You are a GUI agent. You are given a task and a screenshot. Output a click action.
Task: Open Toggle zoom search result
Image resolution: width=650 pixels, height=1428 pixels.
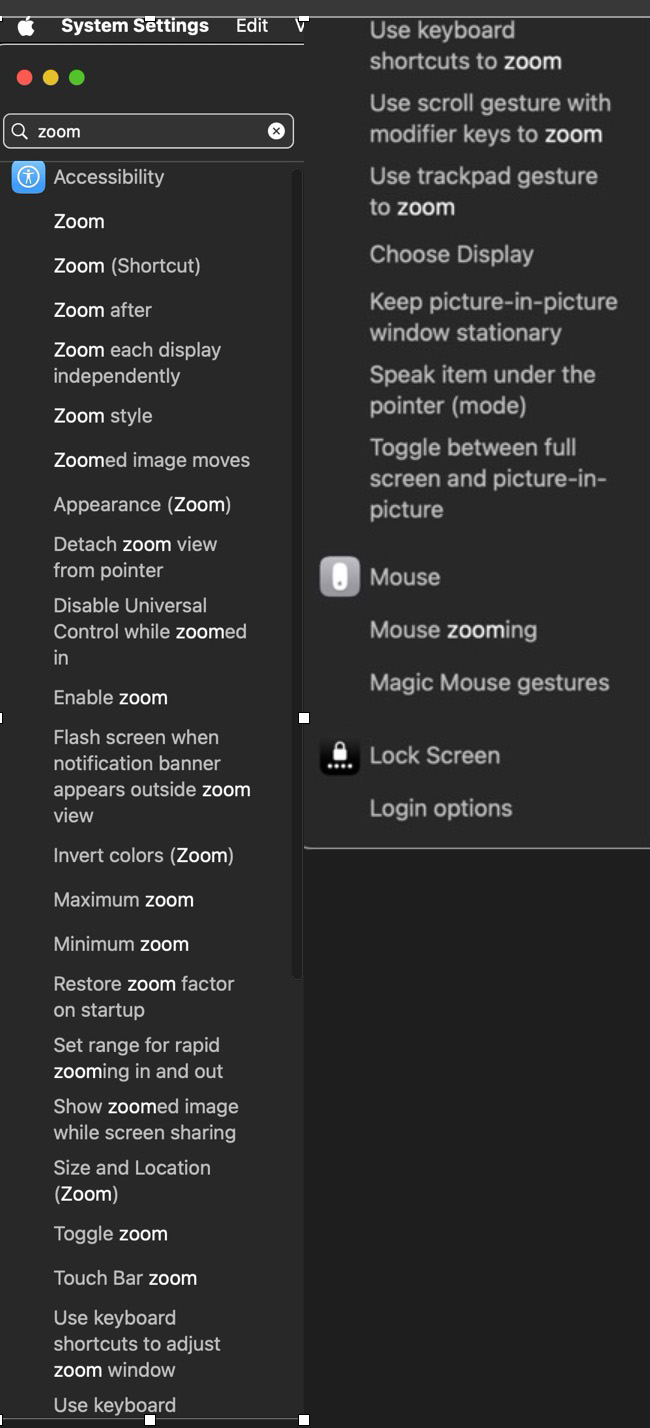click(110, 1234)
